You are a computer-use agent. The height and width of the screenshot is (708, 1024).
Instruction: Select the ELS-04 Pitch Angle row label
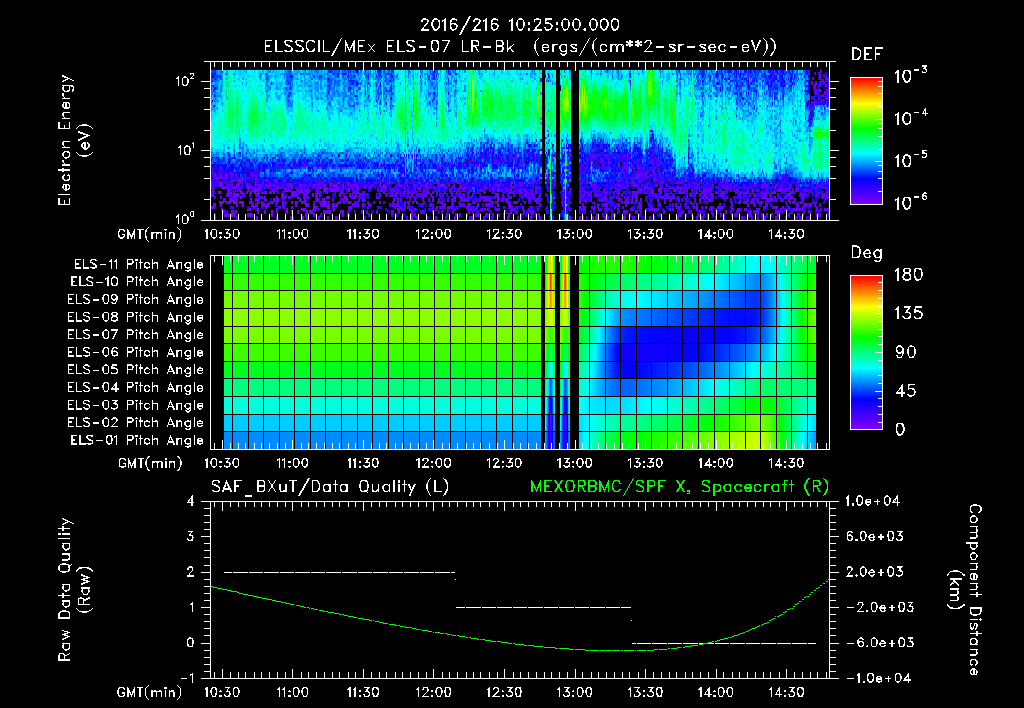136,387
